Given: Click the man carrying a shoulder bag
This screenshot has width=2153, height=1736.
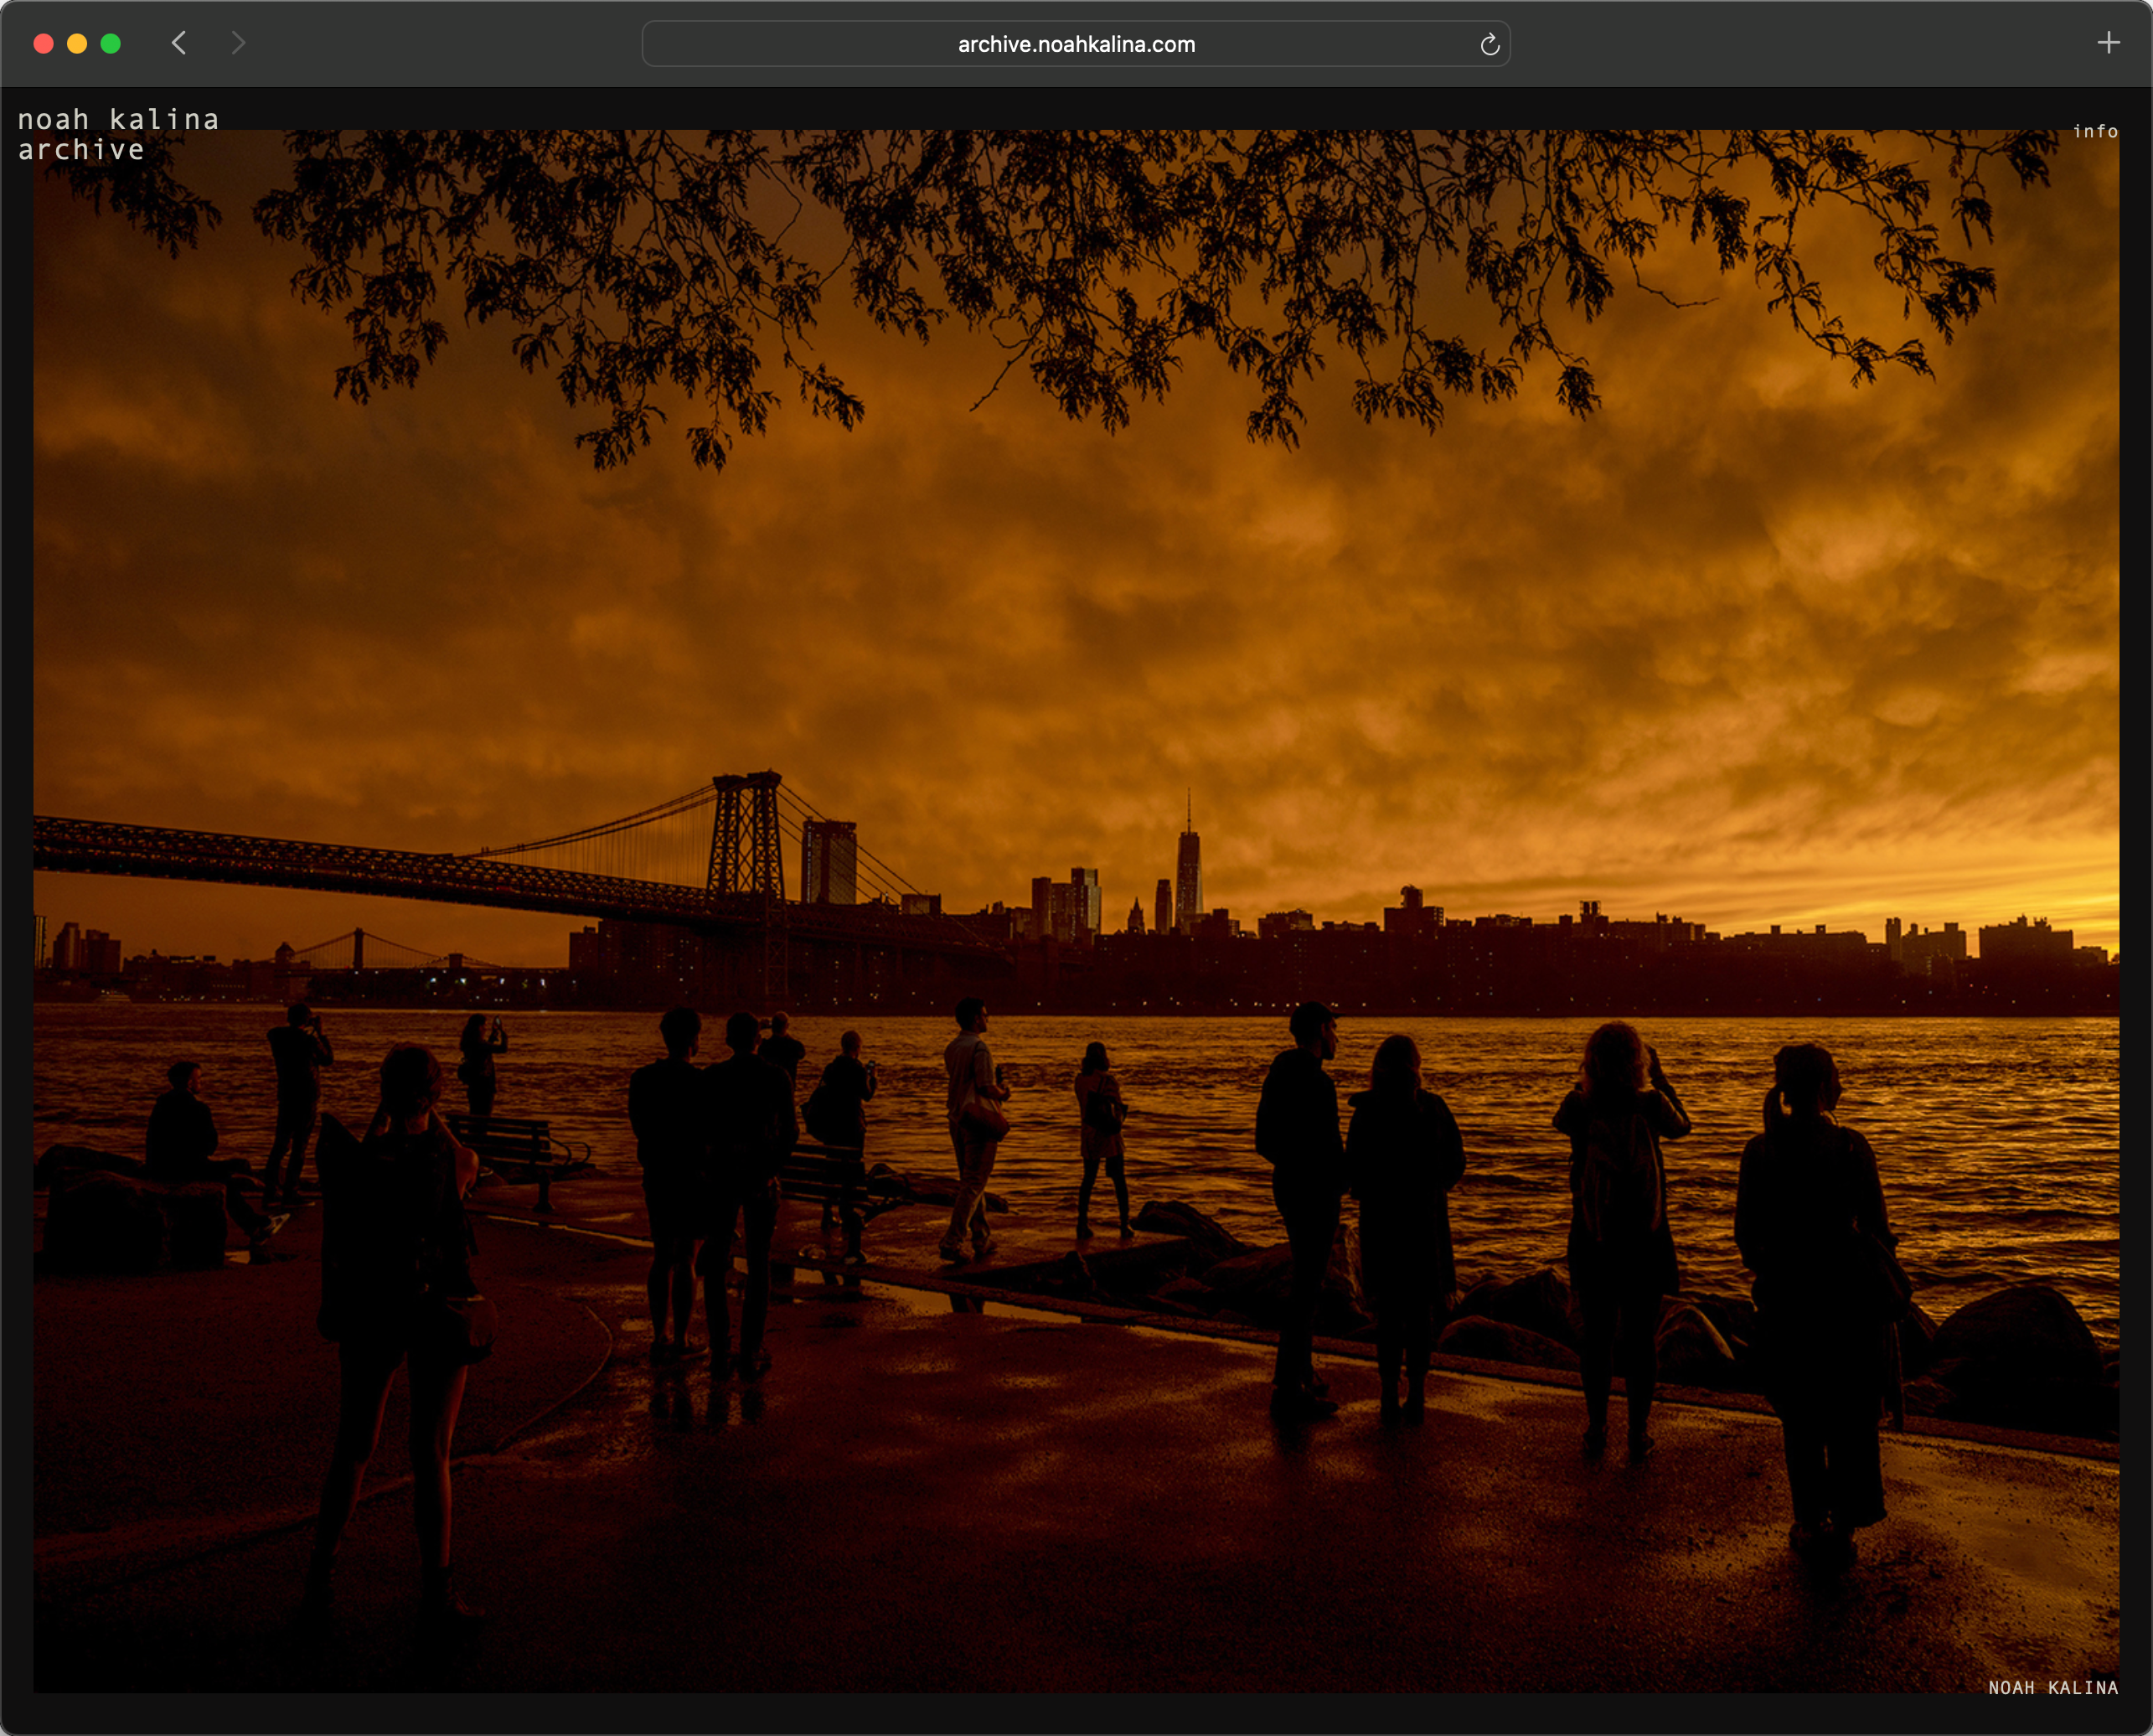Looking at the screenshot, I should click(x=972, y=1120).
